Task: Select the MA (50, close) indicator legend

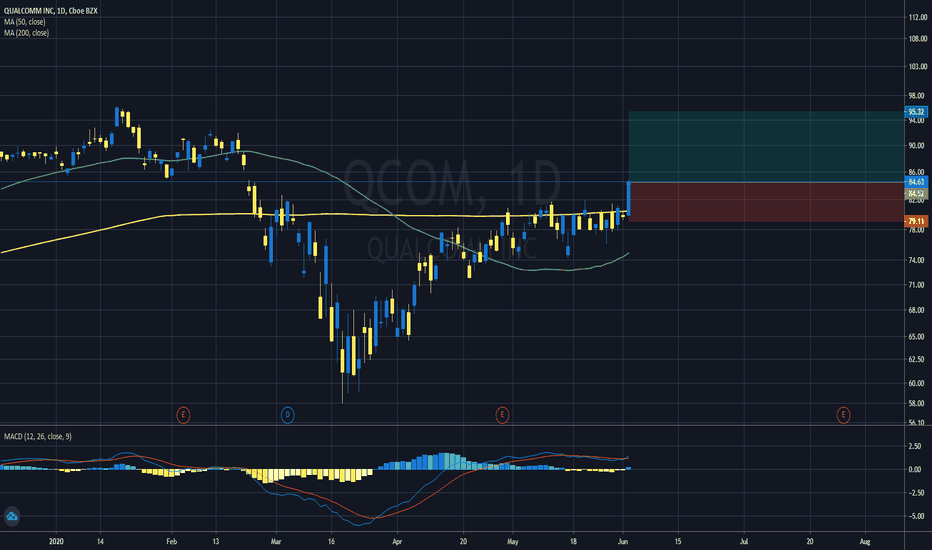Action: (24, 22)
